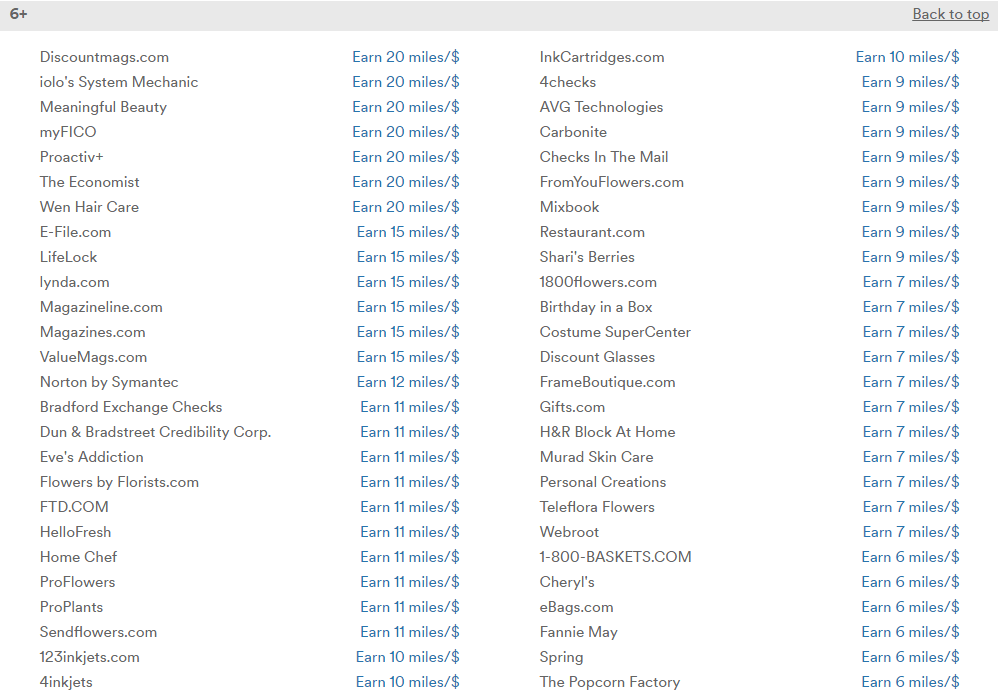
Task: Click Eve's Addiction Earn 11 miles/$ link
Action: (x=410, y=457)
